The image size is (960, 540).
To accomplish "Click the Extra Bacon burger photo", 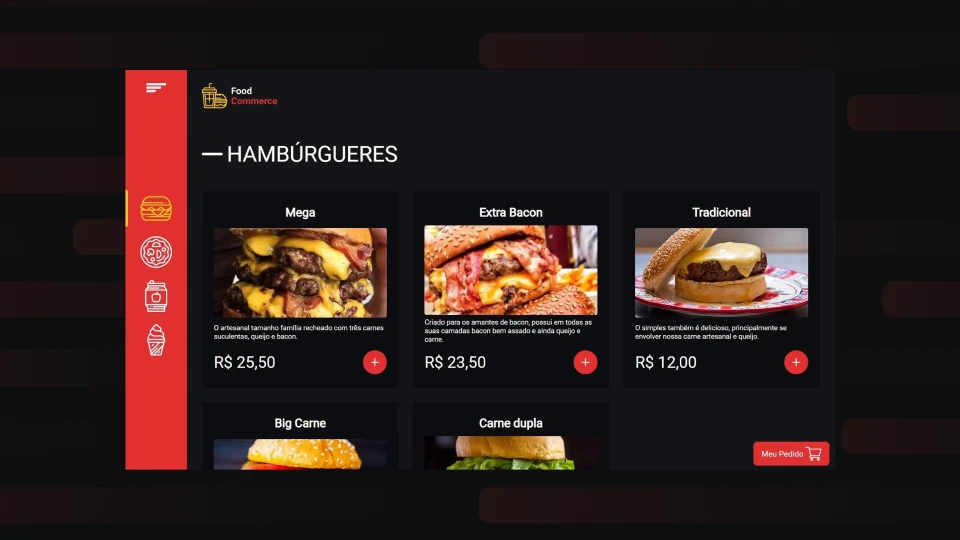I will [511, 270].
